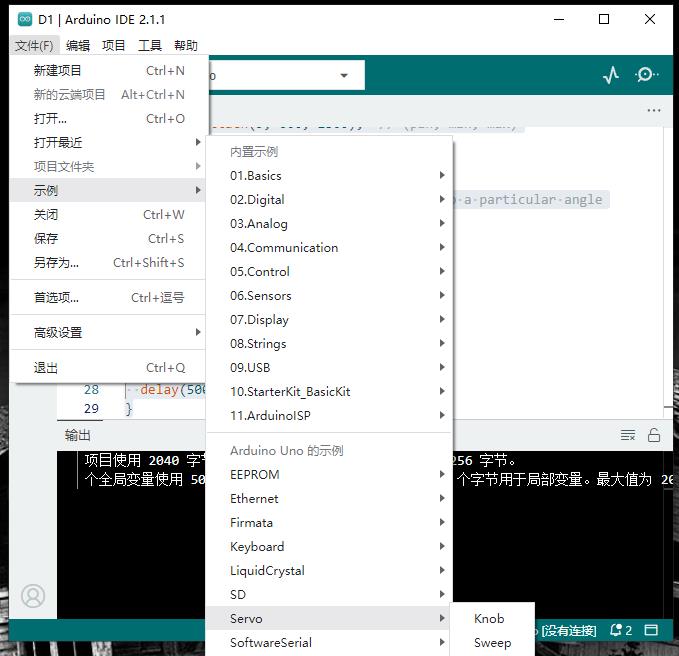
Task: Expand 06.Sensors examples
Action: click(x=329, y=296)
